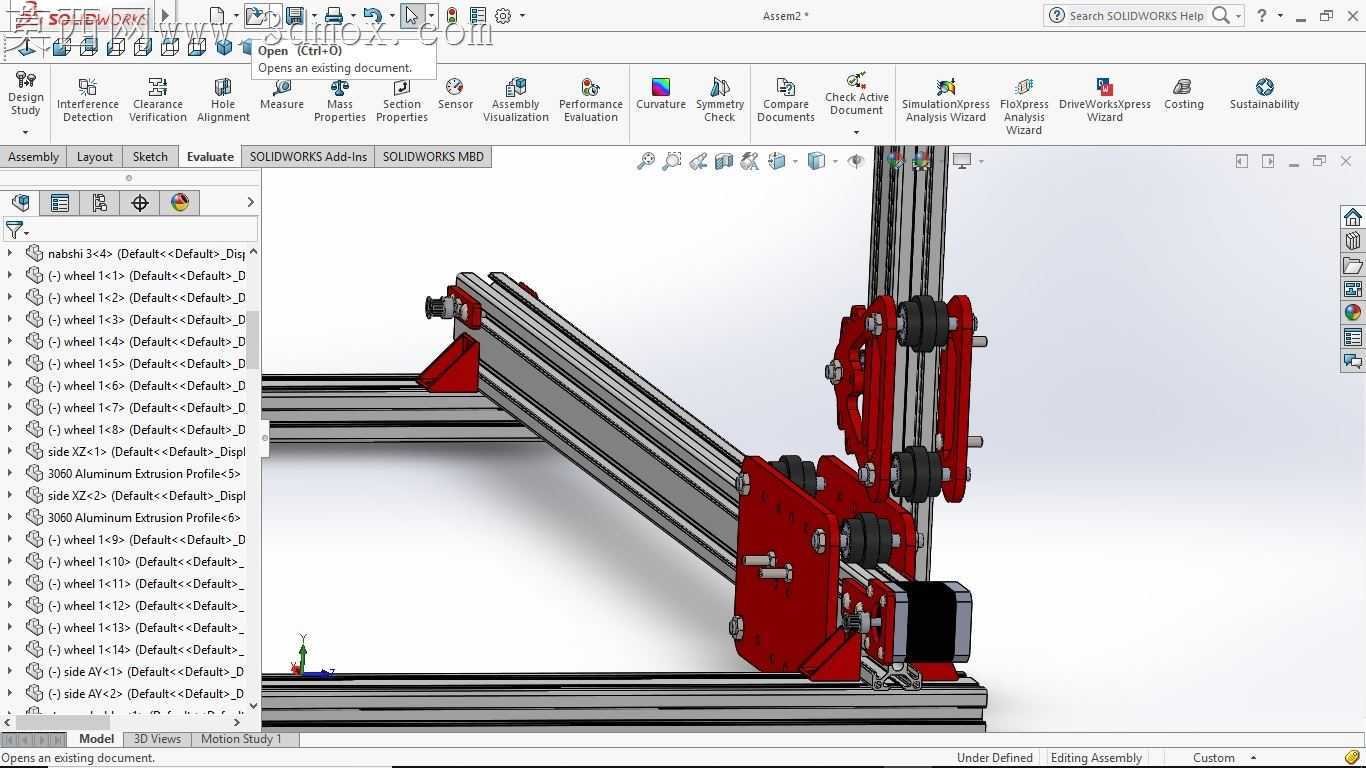Select 3060 Aluminum Extrusion Profile<6> item
This screenshot has height=768, width=1366.
(x=144, y=517)
